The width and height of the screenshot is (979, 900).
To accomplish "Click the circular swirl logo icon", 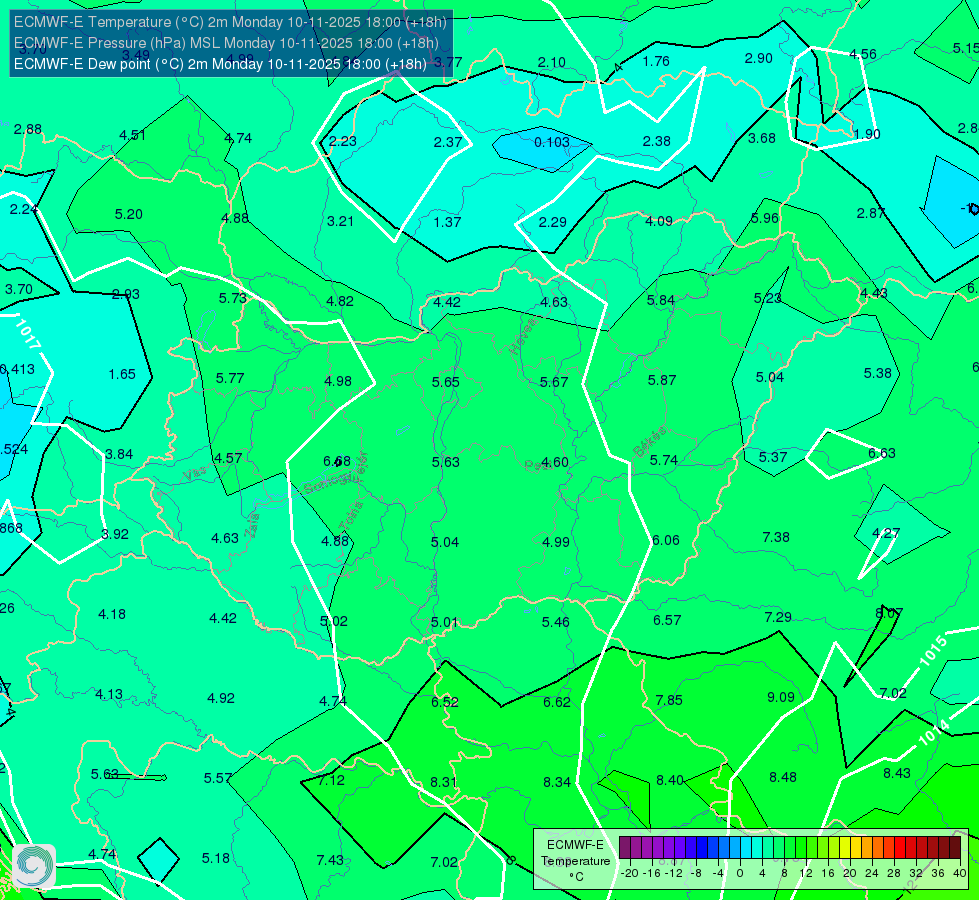I will point(34,865).
